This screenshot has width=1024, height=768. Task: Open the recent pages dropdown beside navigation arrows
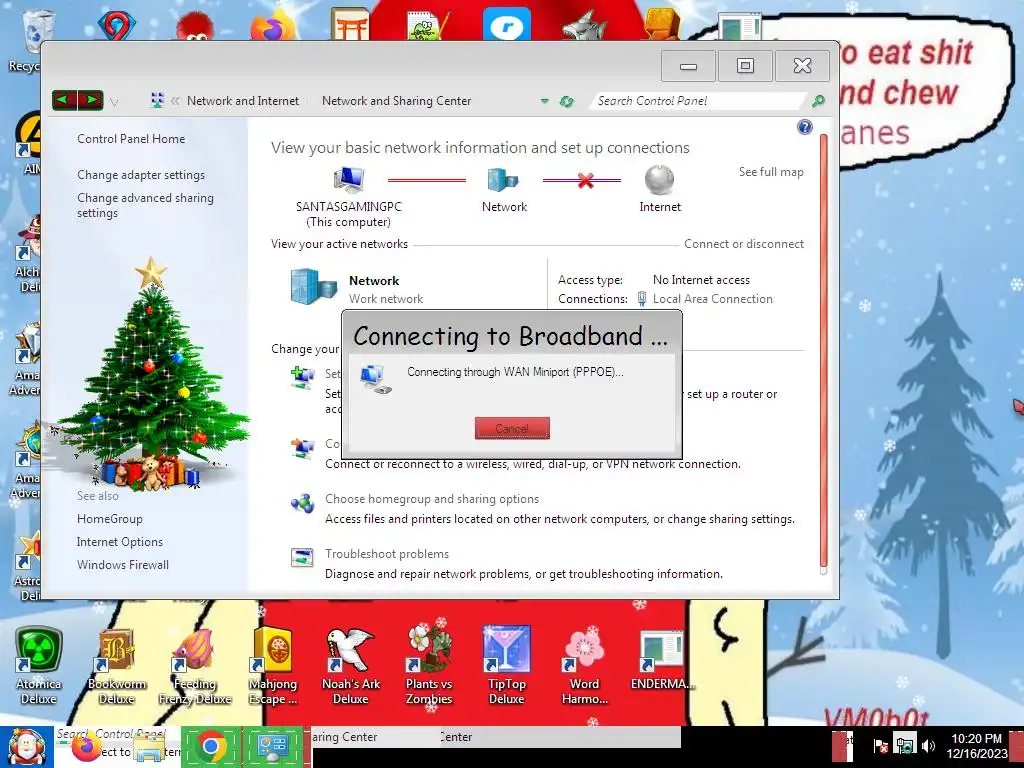[114, 102]
